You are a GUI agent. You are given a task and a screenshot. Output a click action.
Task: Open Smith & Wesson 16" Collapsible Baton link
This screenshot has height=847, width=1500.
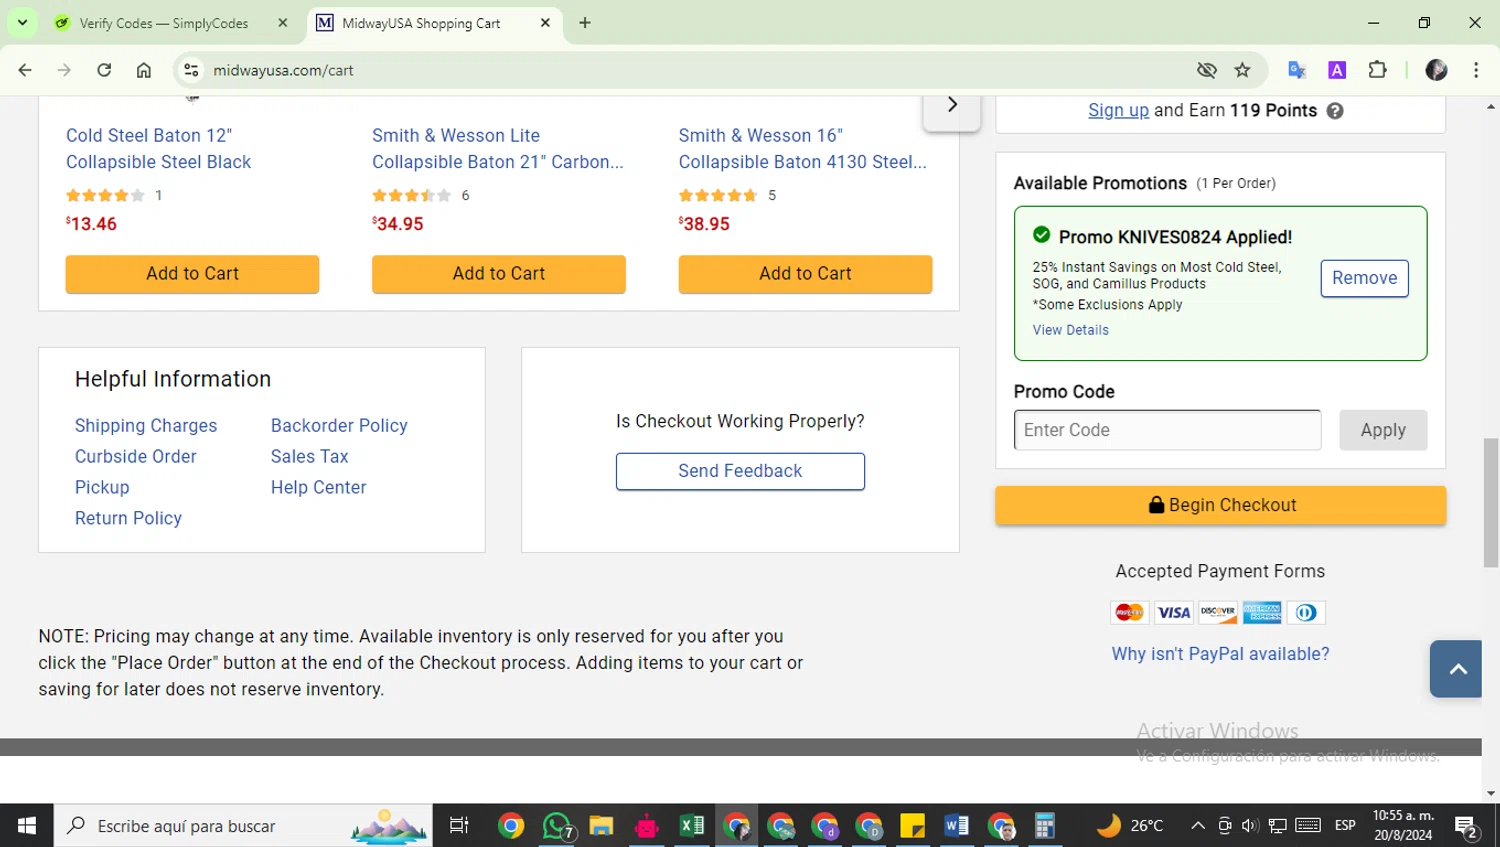[802, 148]
